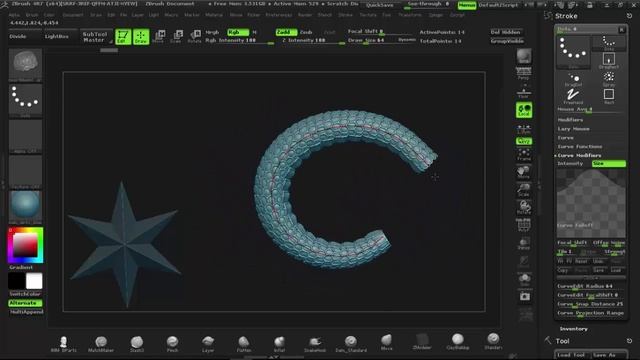Click the Frame icon on the right shelf
The height and width of the screenshot is (360, 640).
click(524, 154)
